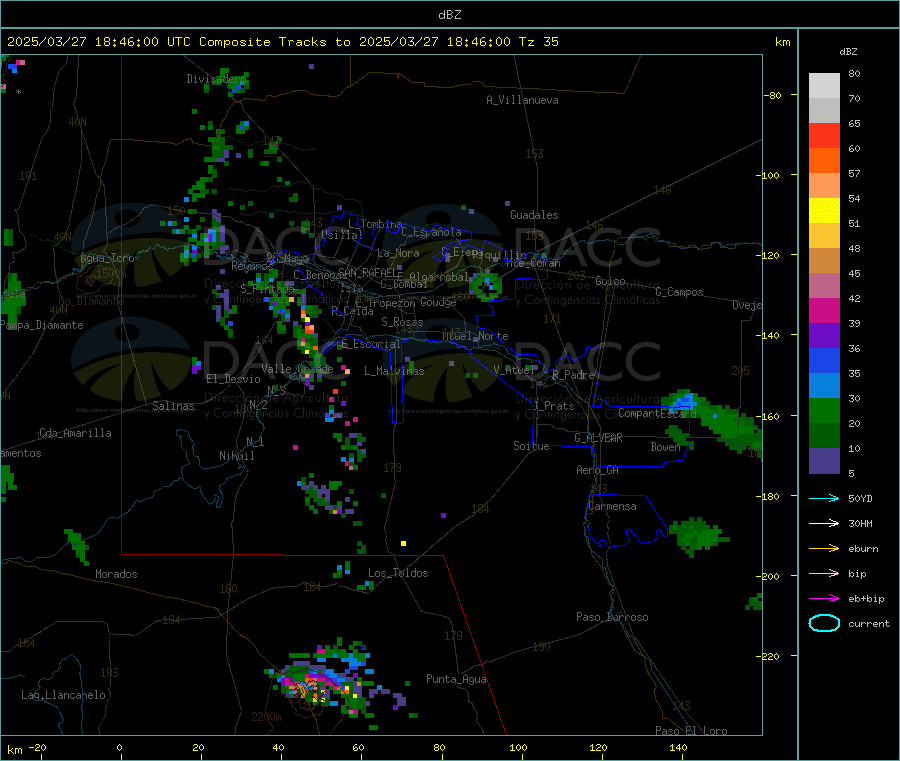Click the bip pink arrow legend icon
The width and height of the screenshot is (900, 761).
click(824, 573)
